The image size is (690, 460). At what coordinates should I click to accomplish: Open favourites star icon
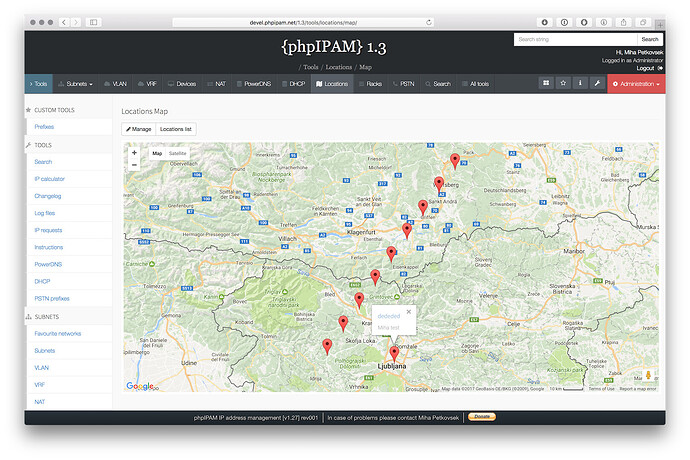click(563, 83)
